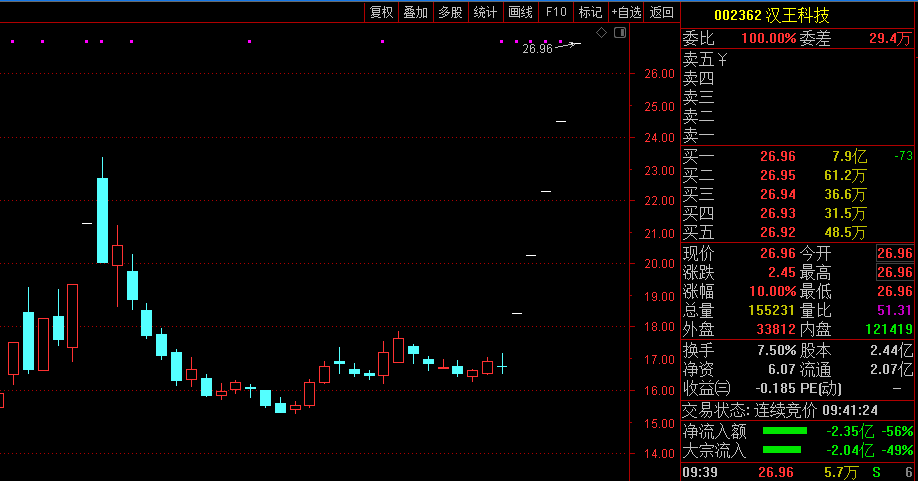This screenshot has width=918, height=481.
Task: Click the 标记 mark button
Action: pos(590,12)
